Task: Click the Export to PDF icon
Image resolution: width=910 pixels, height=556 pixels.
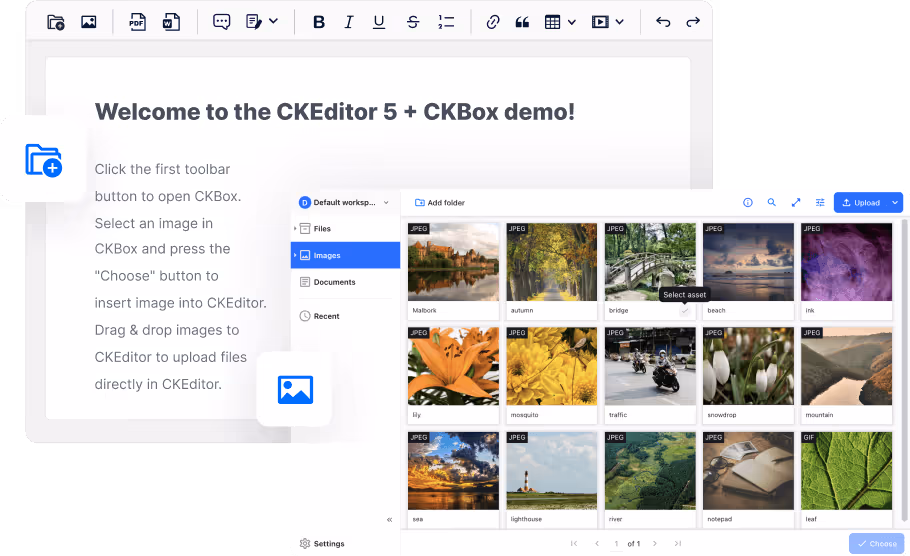Action: [137, 22]
